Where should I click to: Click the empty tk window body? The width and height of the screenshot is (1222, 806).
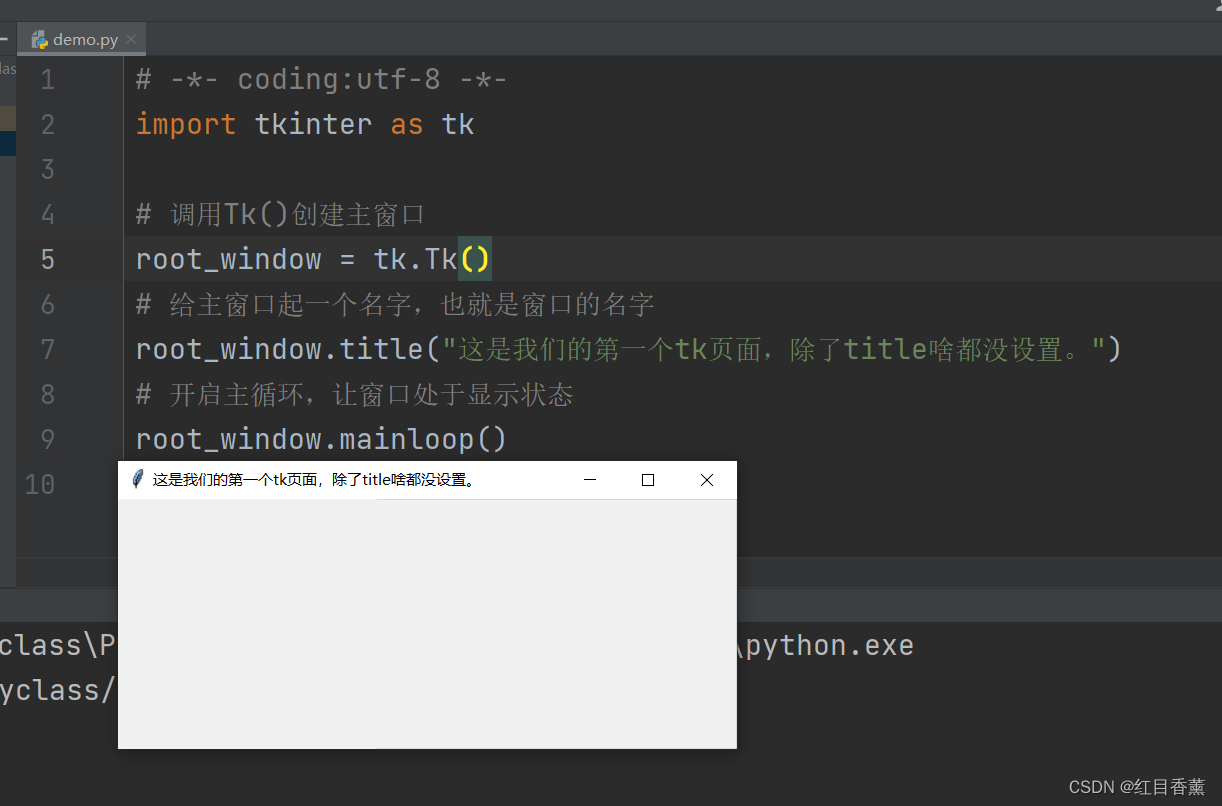427,623
